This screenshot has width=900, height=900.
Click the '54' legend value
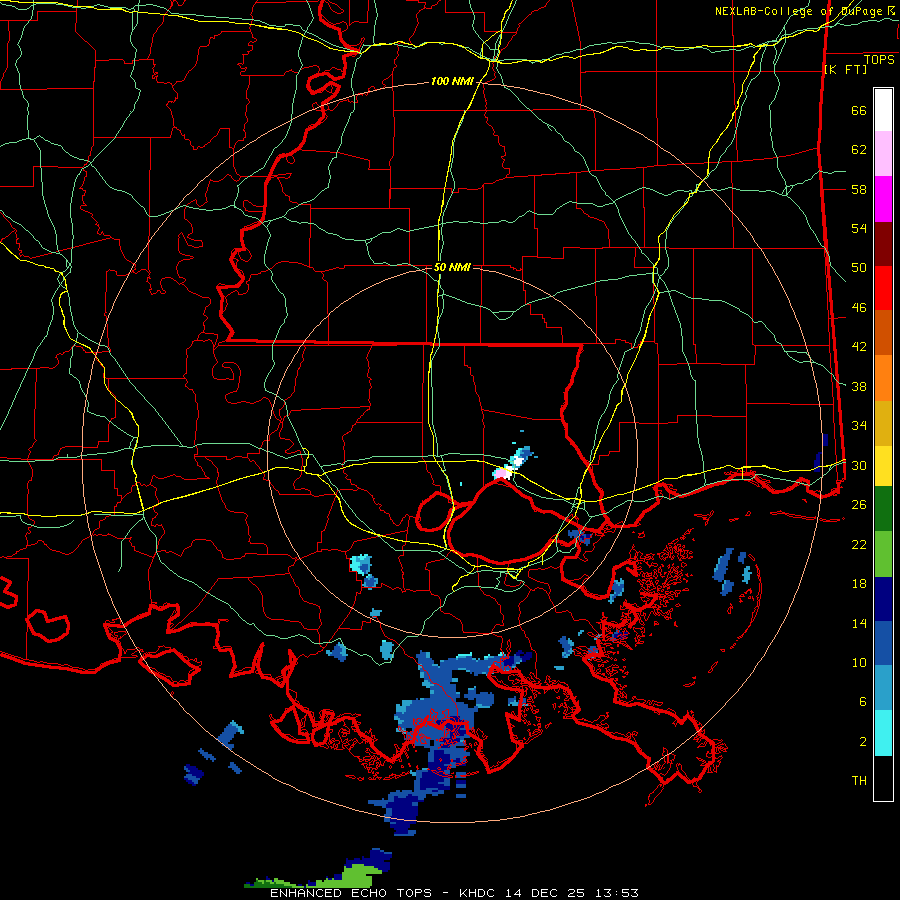[x=859, y=228]
